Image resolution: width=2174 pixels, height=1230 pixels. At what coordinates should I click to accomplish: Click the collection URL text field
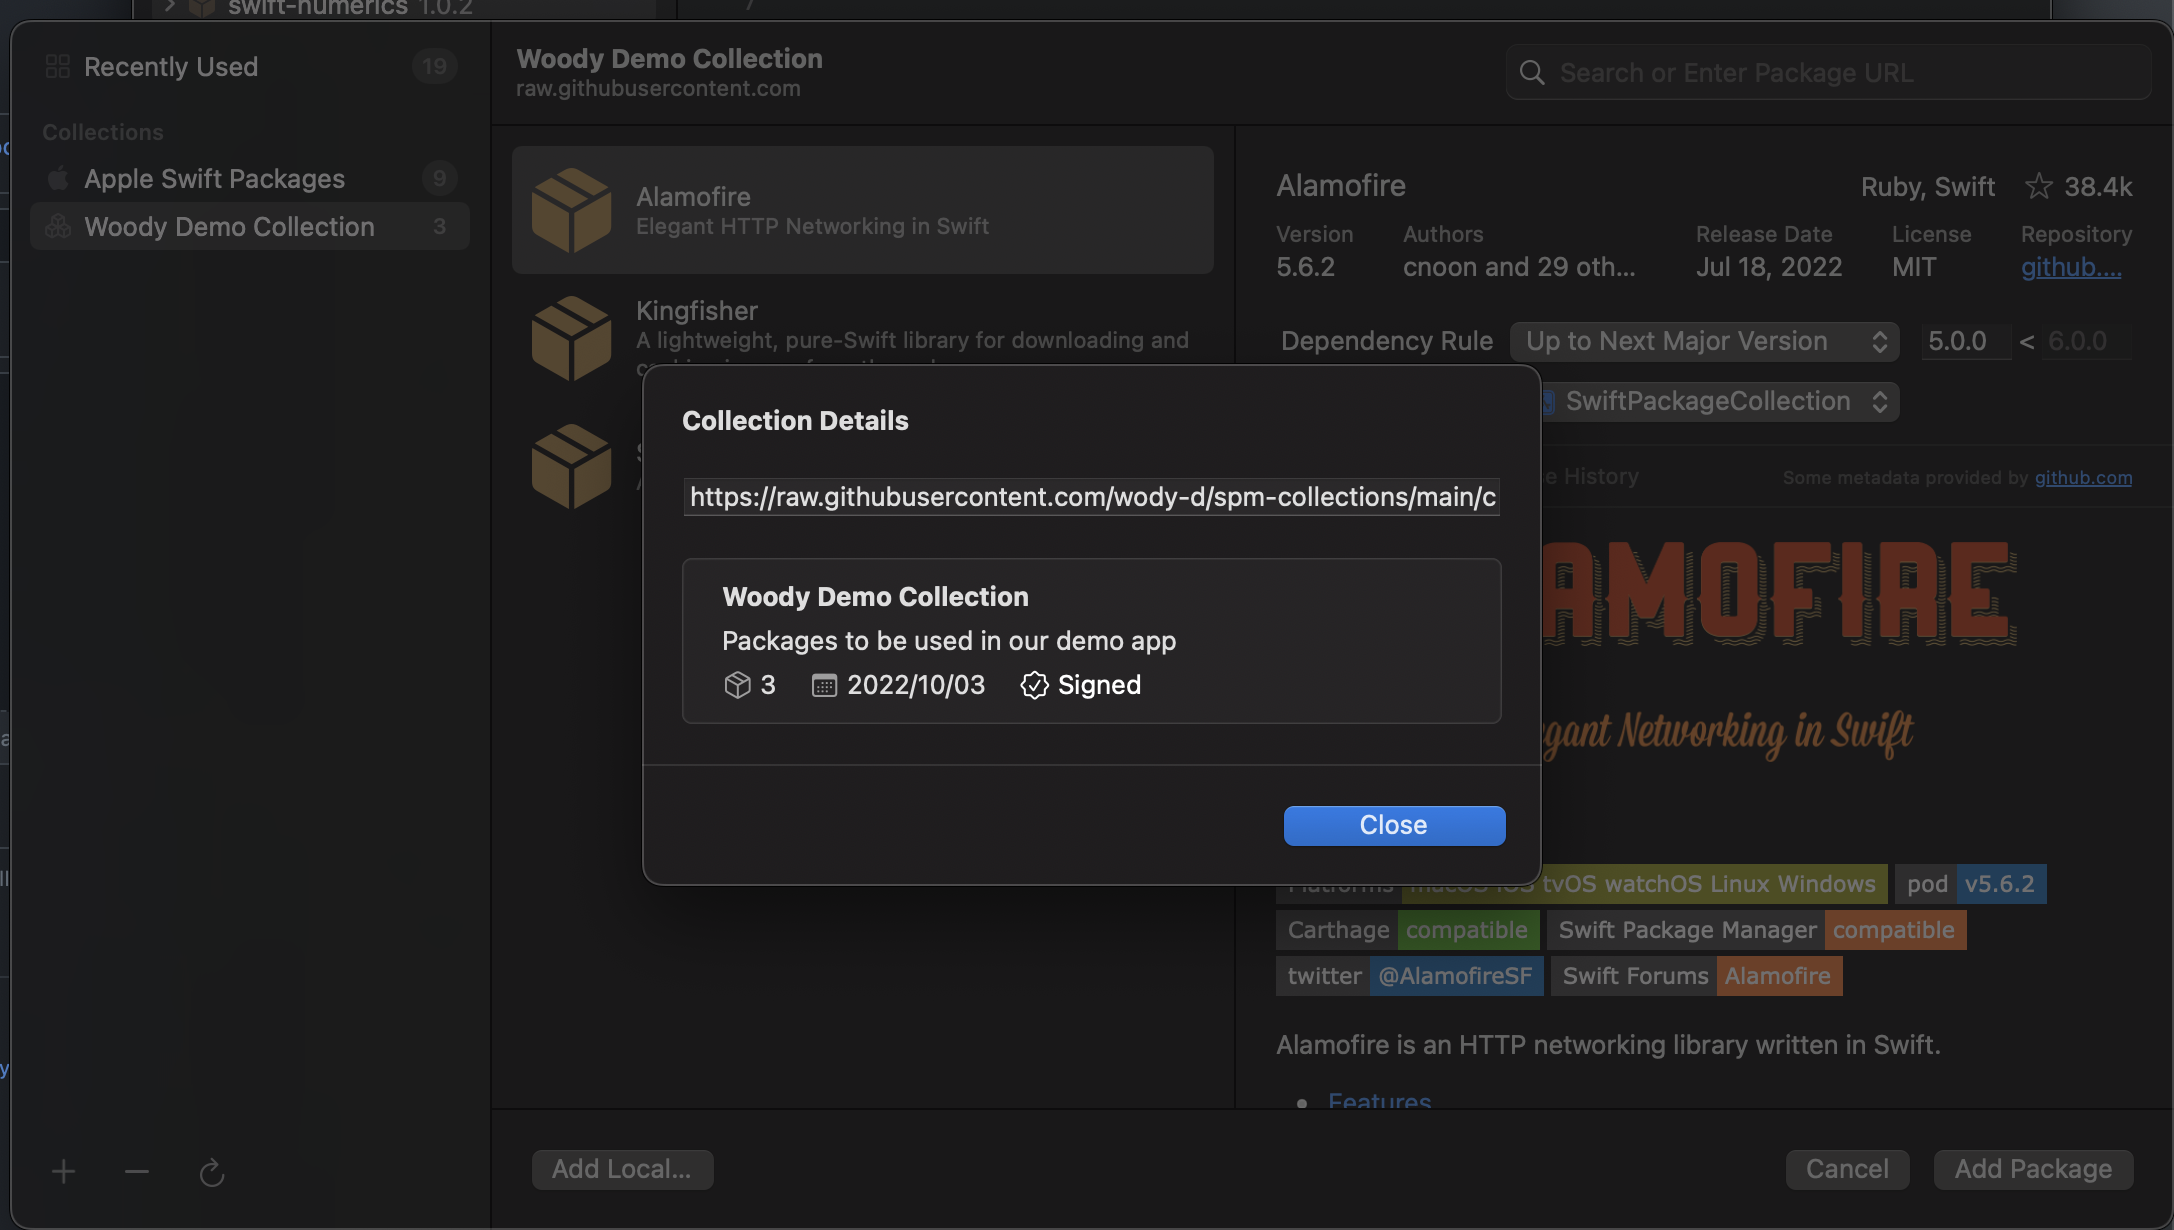pyautogui.click(x=1091, y=497)
